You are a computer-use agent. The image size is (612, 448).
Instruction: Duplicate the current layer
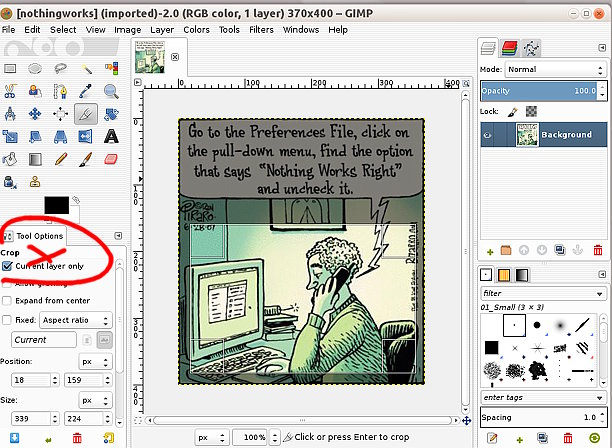[560, 250]
